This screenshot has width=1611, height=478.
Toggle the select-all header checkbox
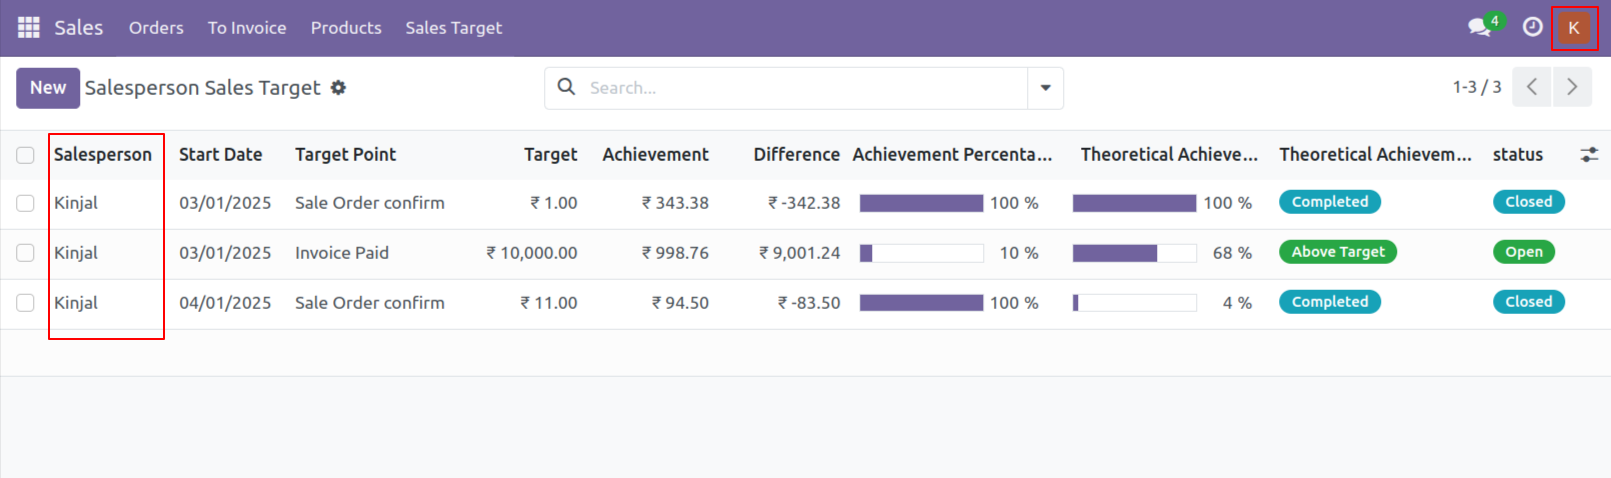tap(25, 155)
